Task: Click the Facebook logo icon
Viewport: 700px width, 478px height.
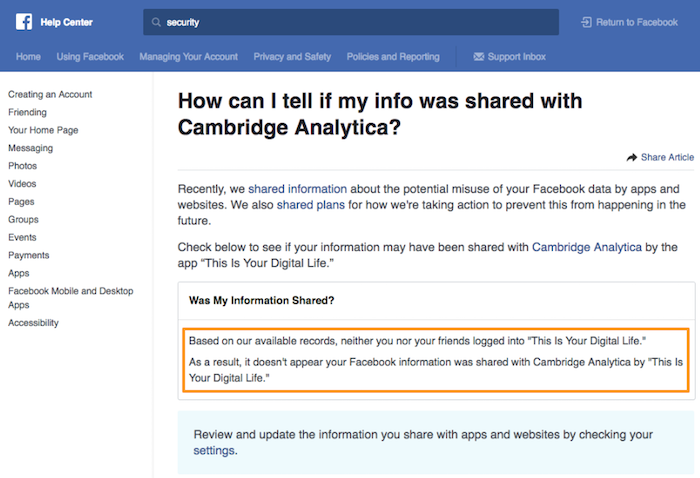Action: click(x=24, y=22)
